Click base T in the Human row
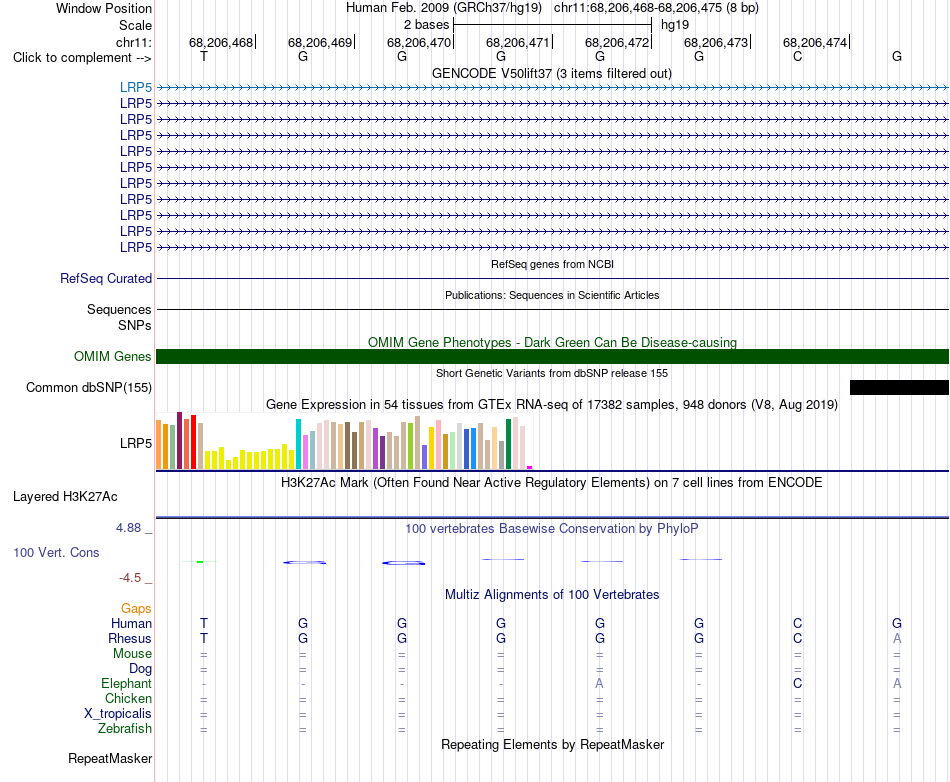This screenshot has width=950, height=782. (204, 623)
